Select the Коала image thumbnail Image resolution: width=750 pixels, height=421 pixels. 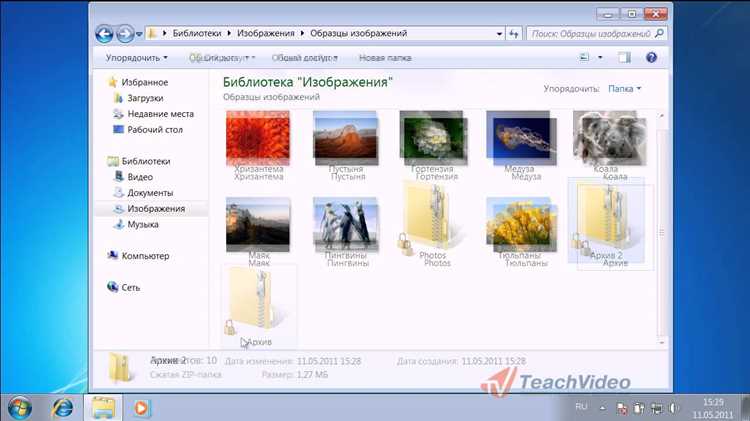(609, 138)
